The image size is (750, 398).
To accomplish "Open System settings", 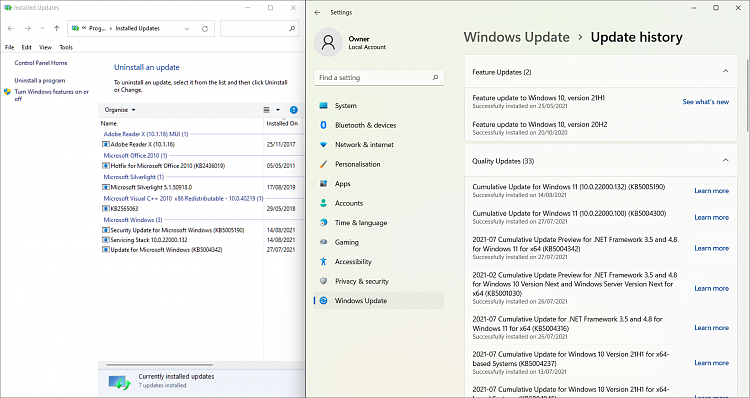I will (x=379, y=106).
